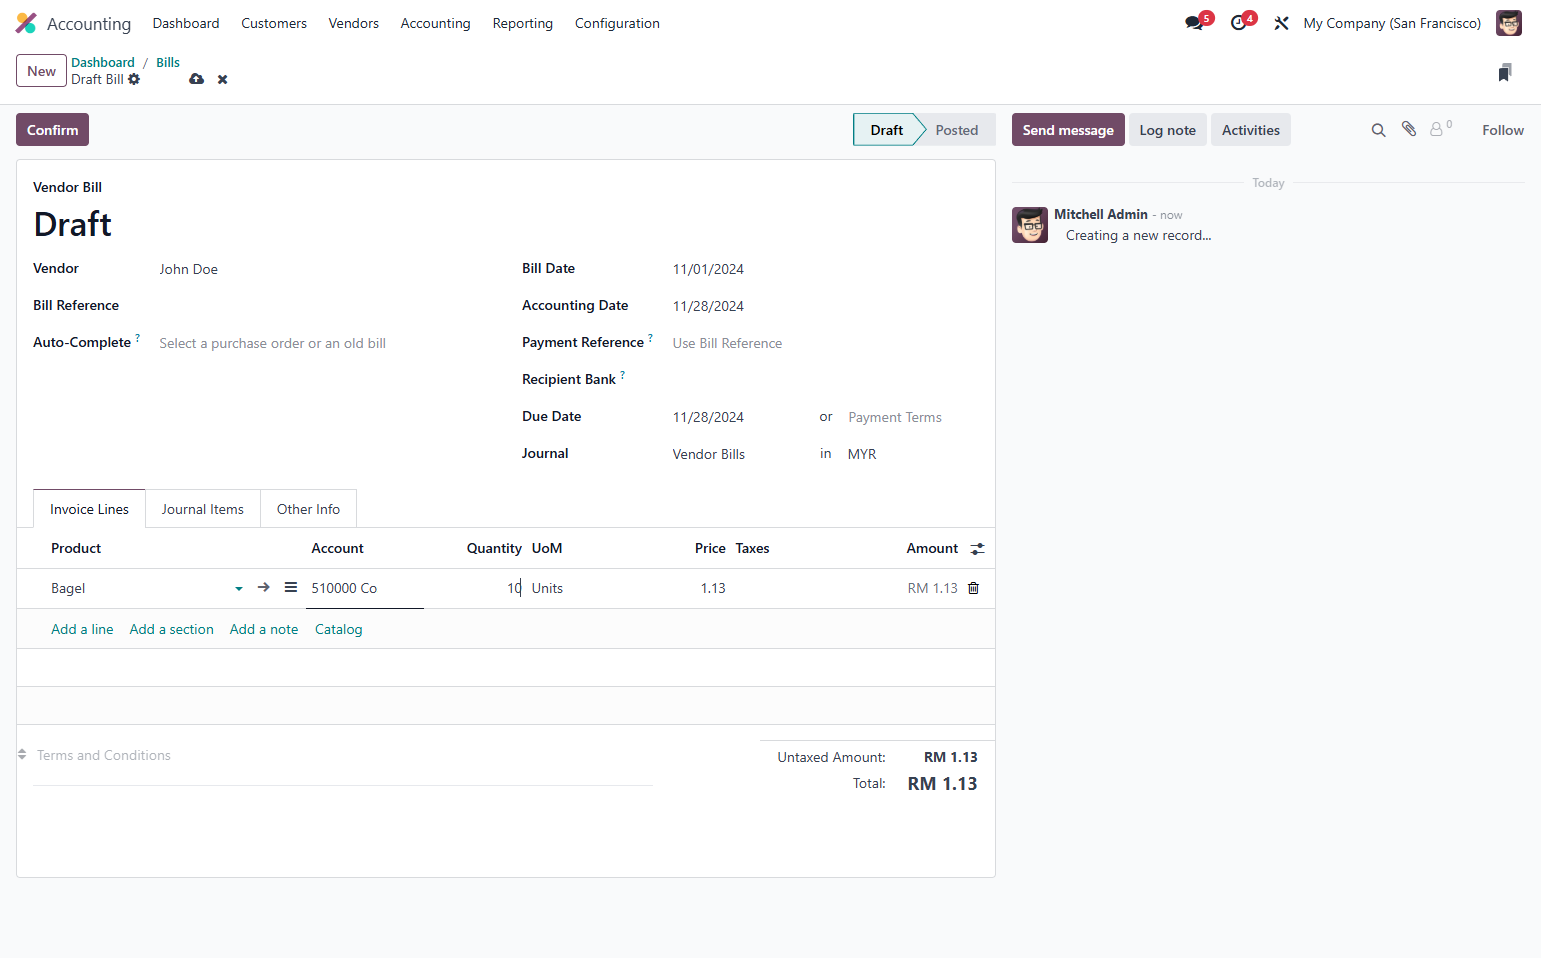Open the activities clock icon

(x=1239, y=23)
